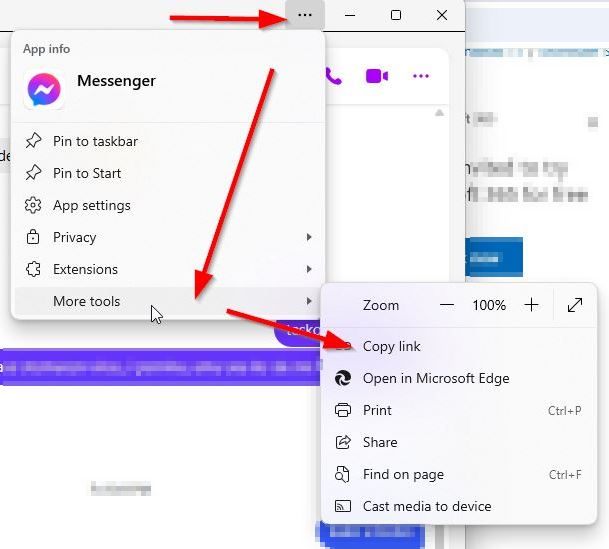
Task: Expand the More tools submenu arrow
Action: coord(309,301)
